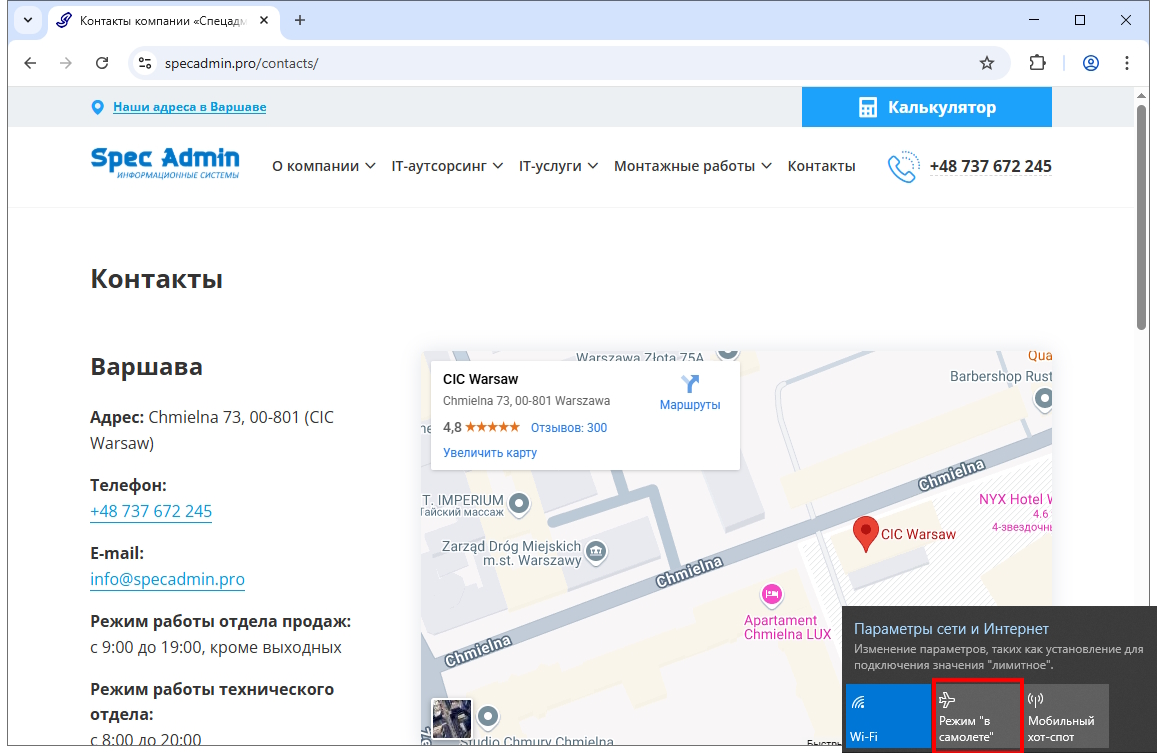
Task: Click the Studio Chmury Chmielna map marker
Action: tap(488, 716)
